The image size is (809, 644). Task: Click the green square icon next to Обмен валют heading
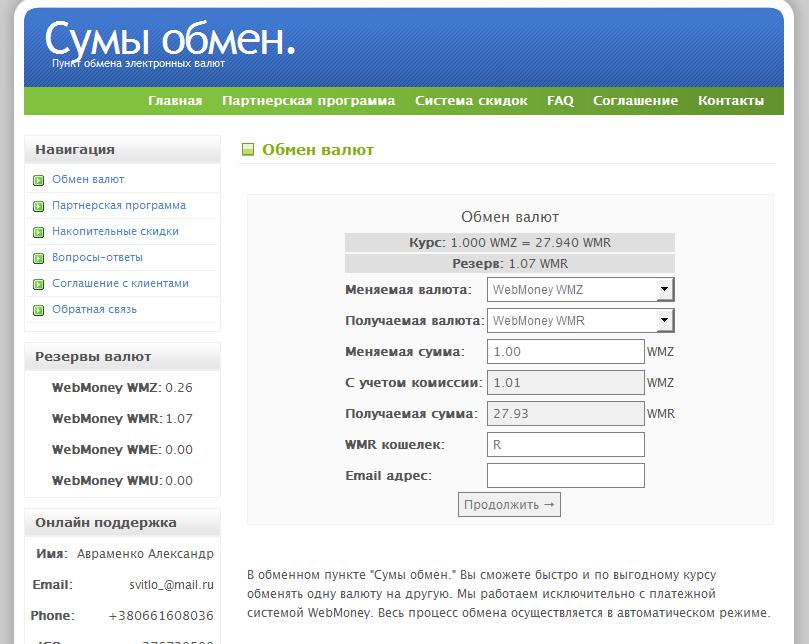pos(248,150)
